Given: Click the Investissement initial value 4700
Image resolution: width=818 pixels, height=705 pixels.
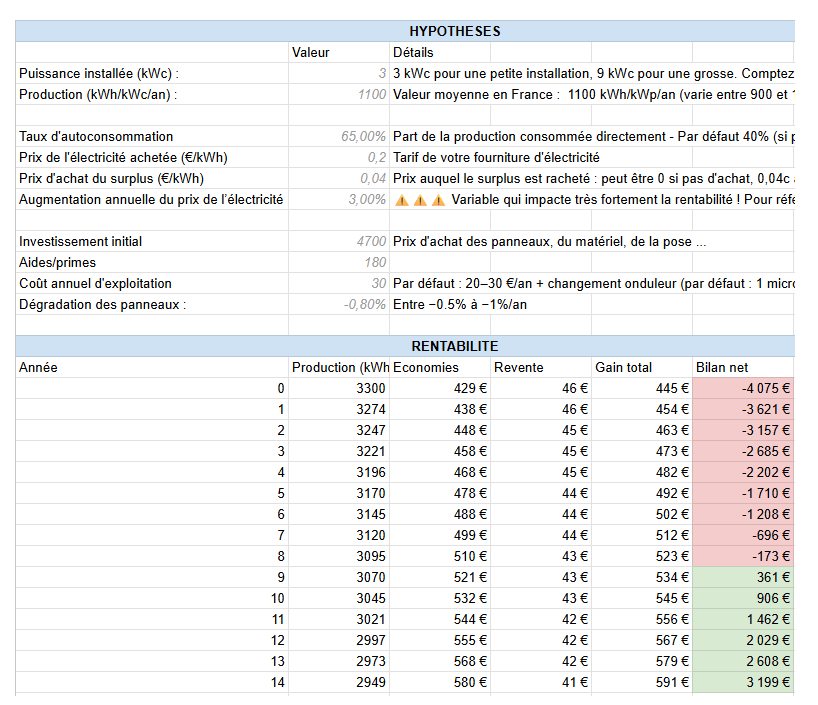Looking at the screenshot, I should [x=339, y=241].
